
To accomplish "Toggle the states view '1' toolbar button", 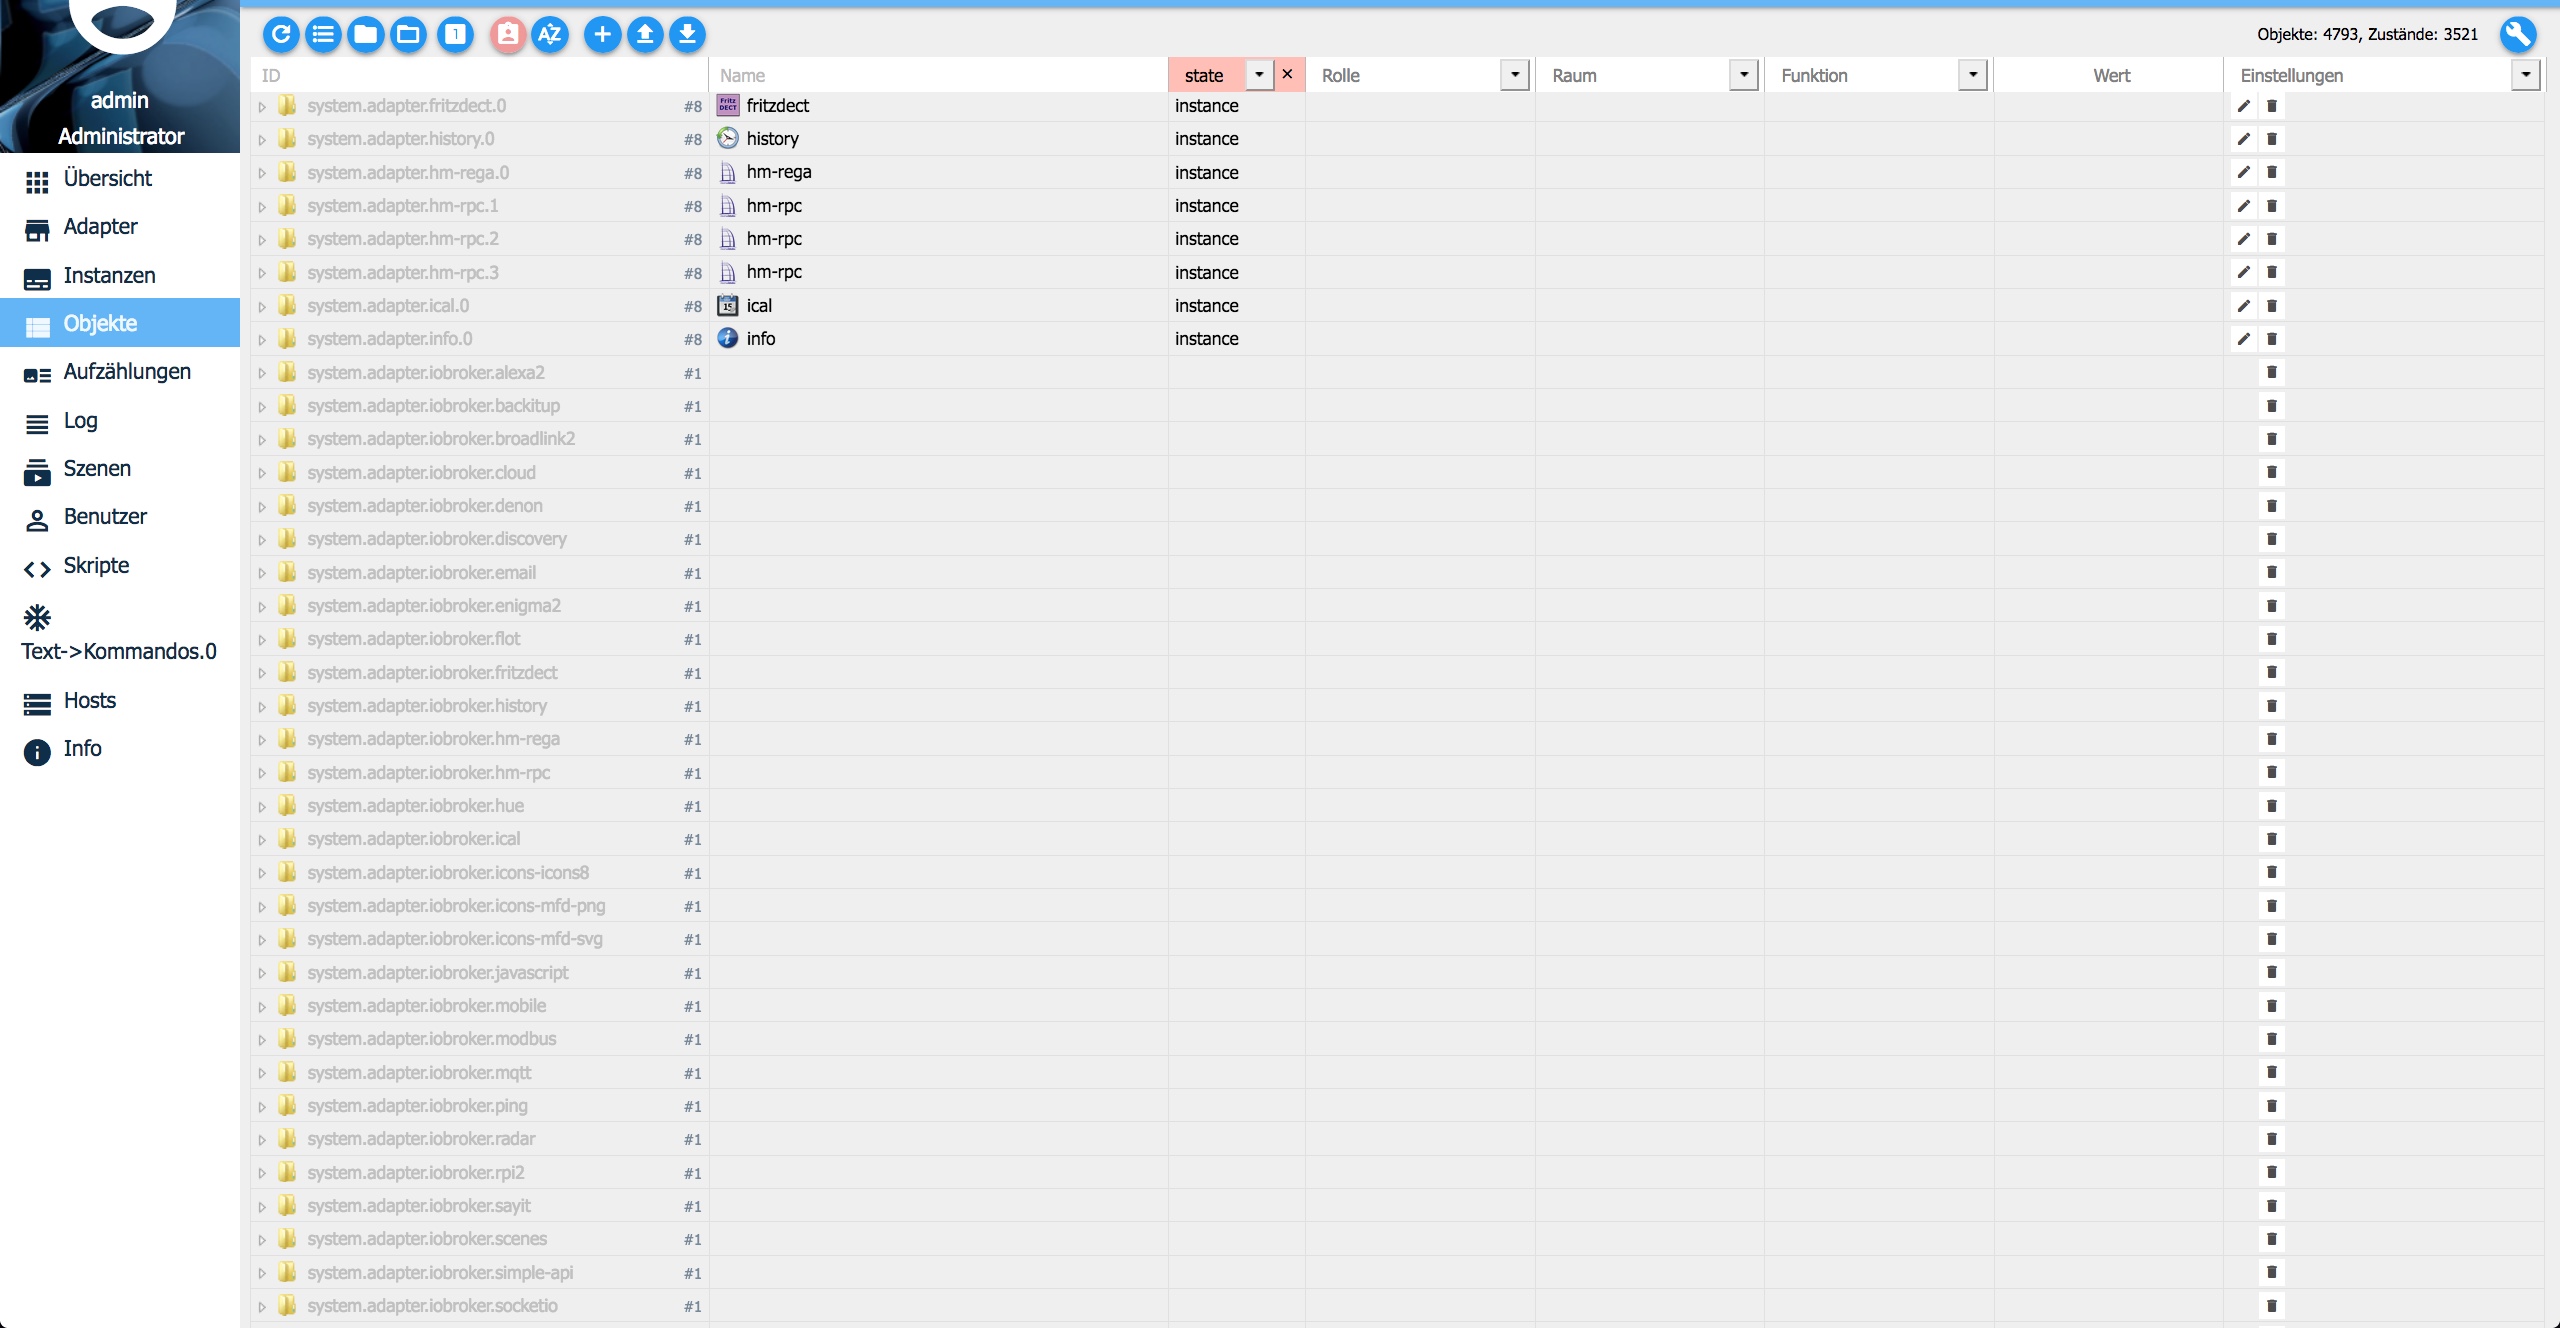I will (455, 35).
